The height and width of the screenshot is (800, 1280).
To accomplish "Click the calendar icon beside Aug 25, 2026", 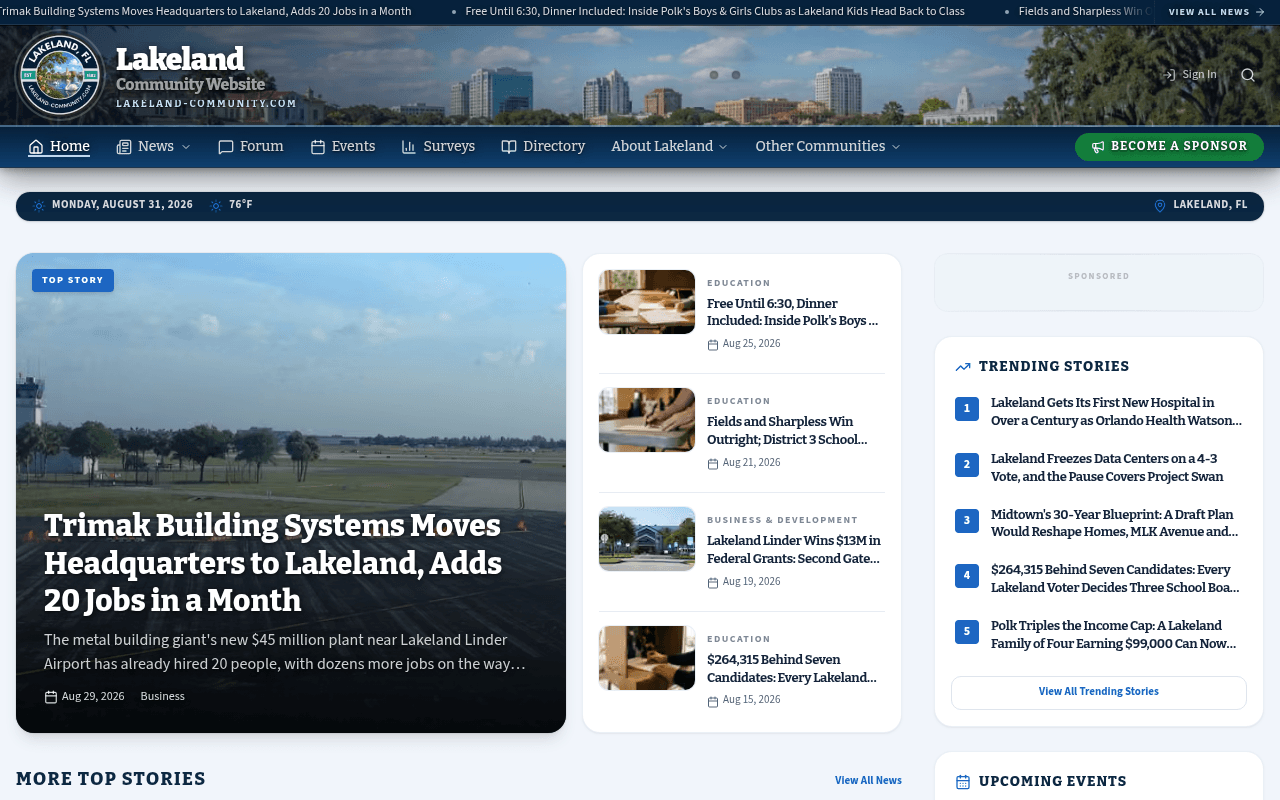I will point(713,345).
